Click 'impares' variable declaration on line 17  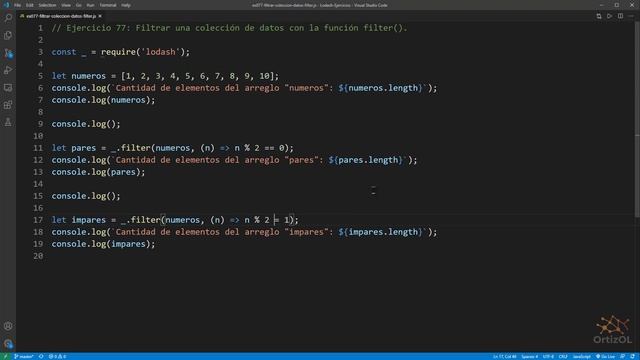[x=88, y=220]
